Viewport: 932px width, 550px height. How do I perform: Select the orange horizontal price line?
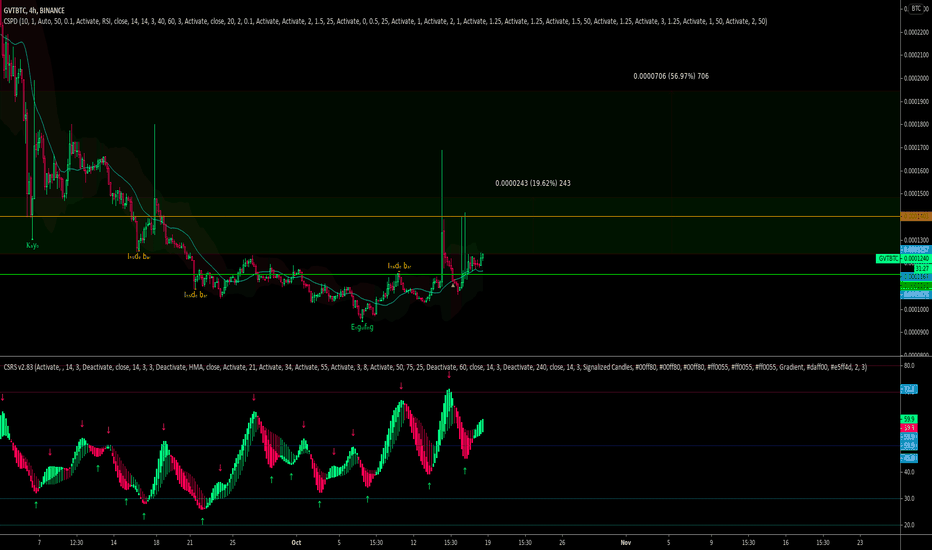(x=450, y=216)
